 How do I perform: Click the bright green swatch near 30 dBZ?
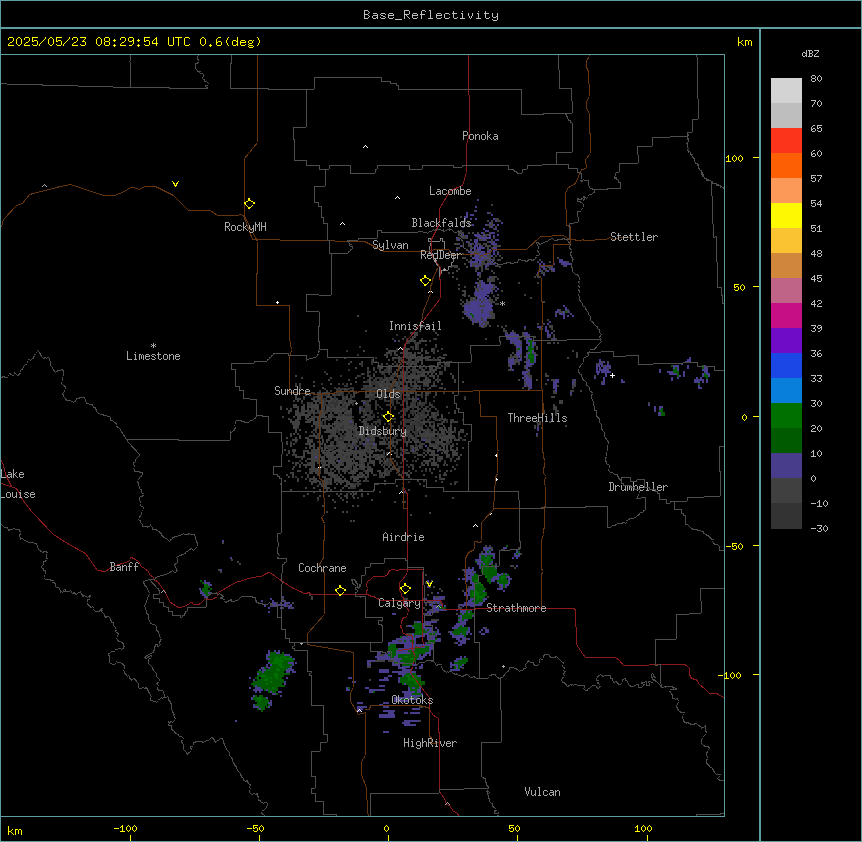[786, 416]
